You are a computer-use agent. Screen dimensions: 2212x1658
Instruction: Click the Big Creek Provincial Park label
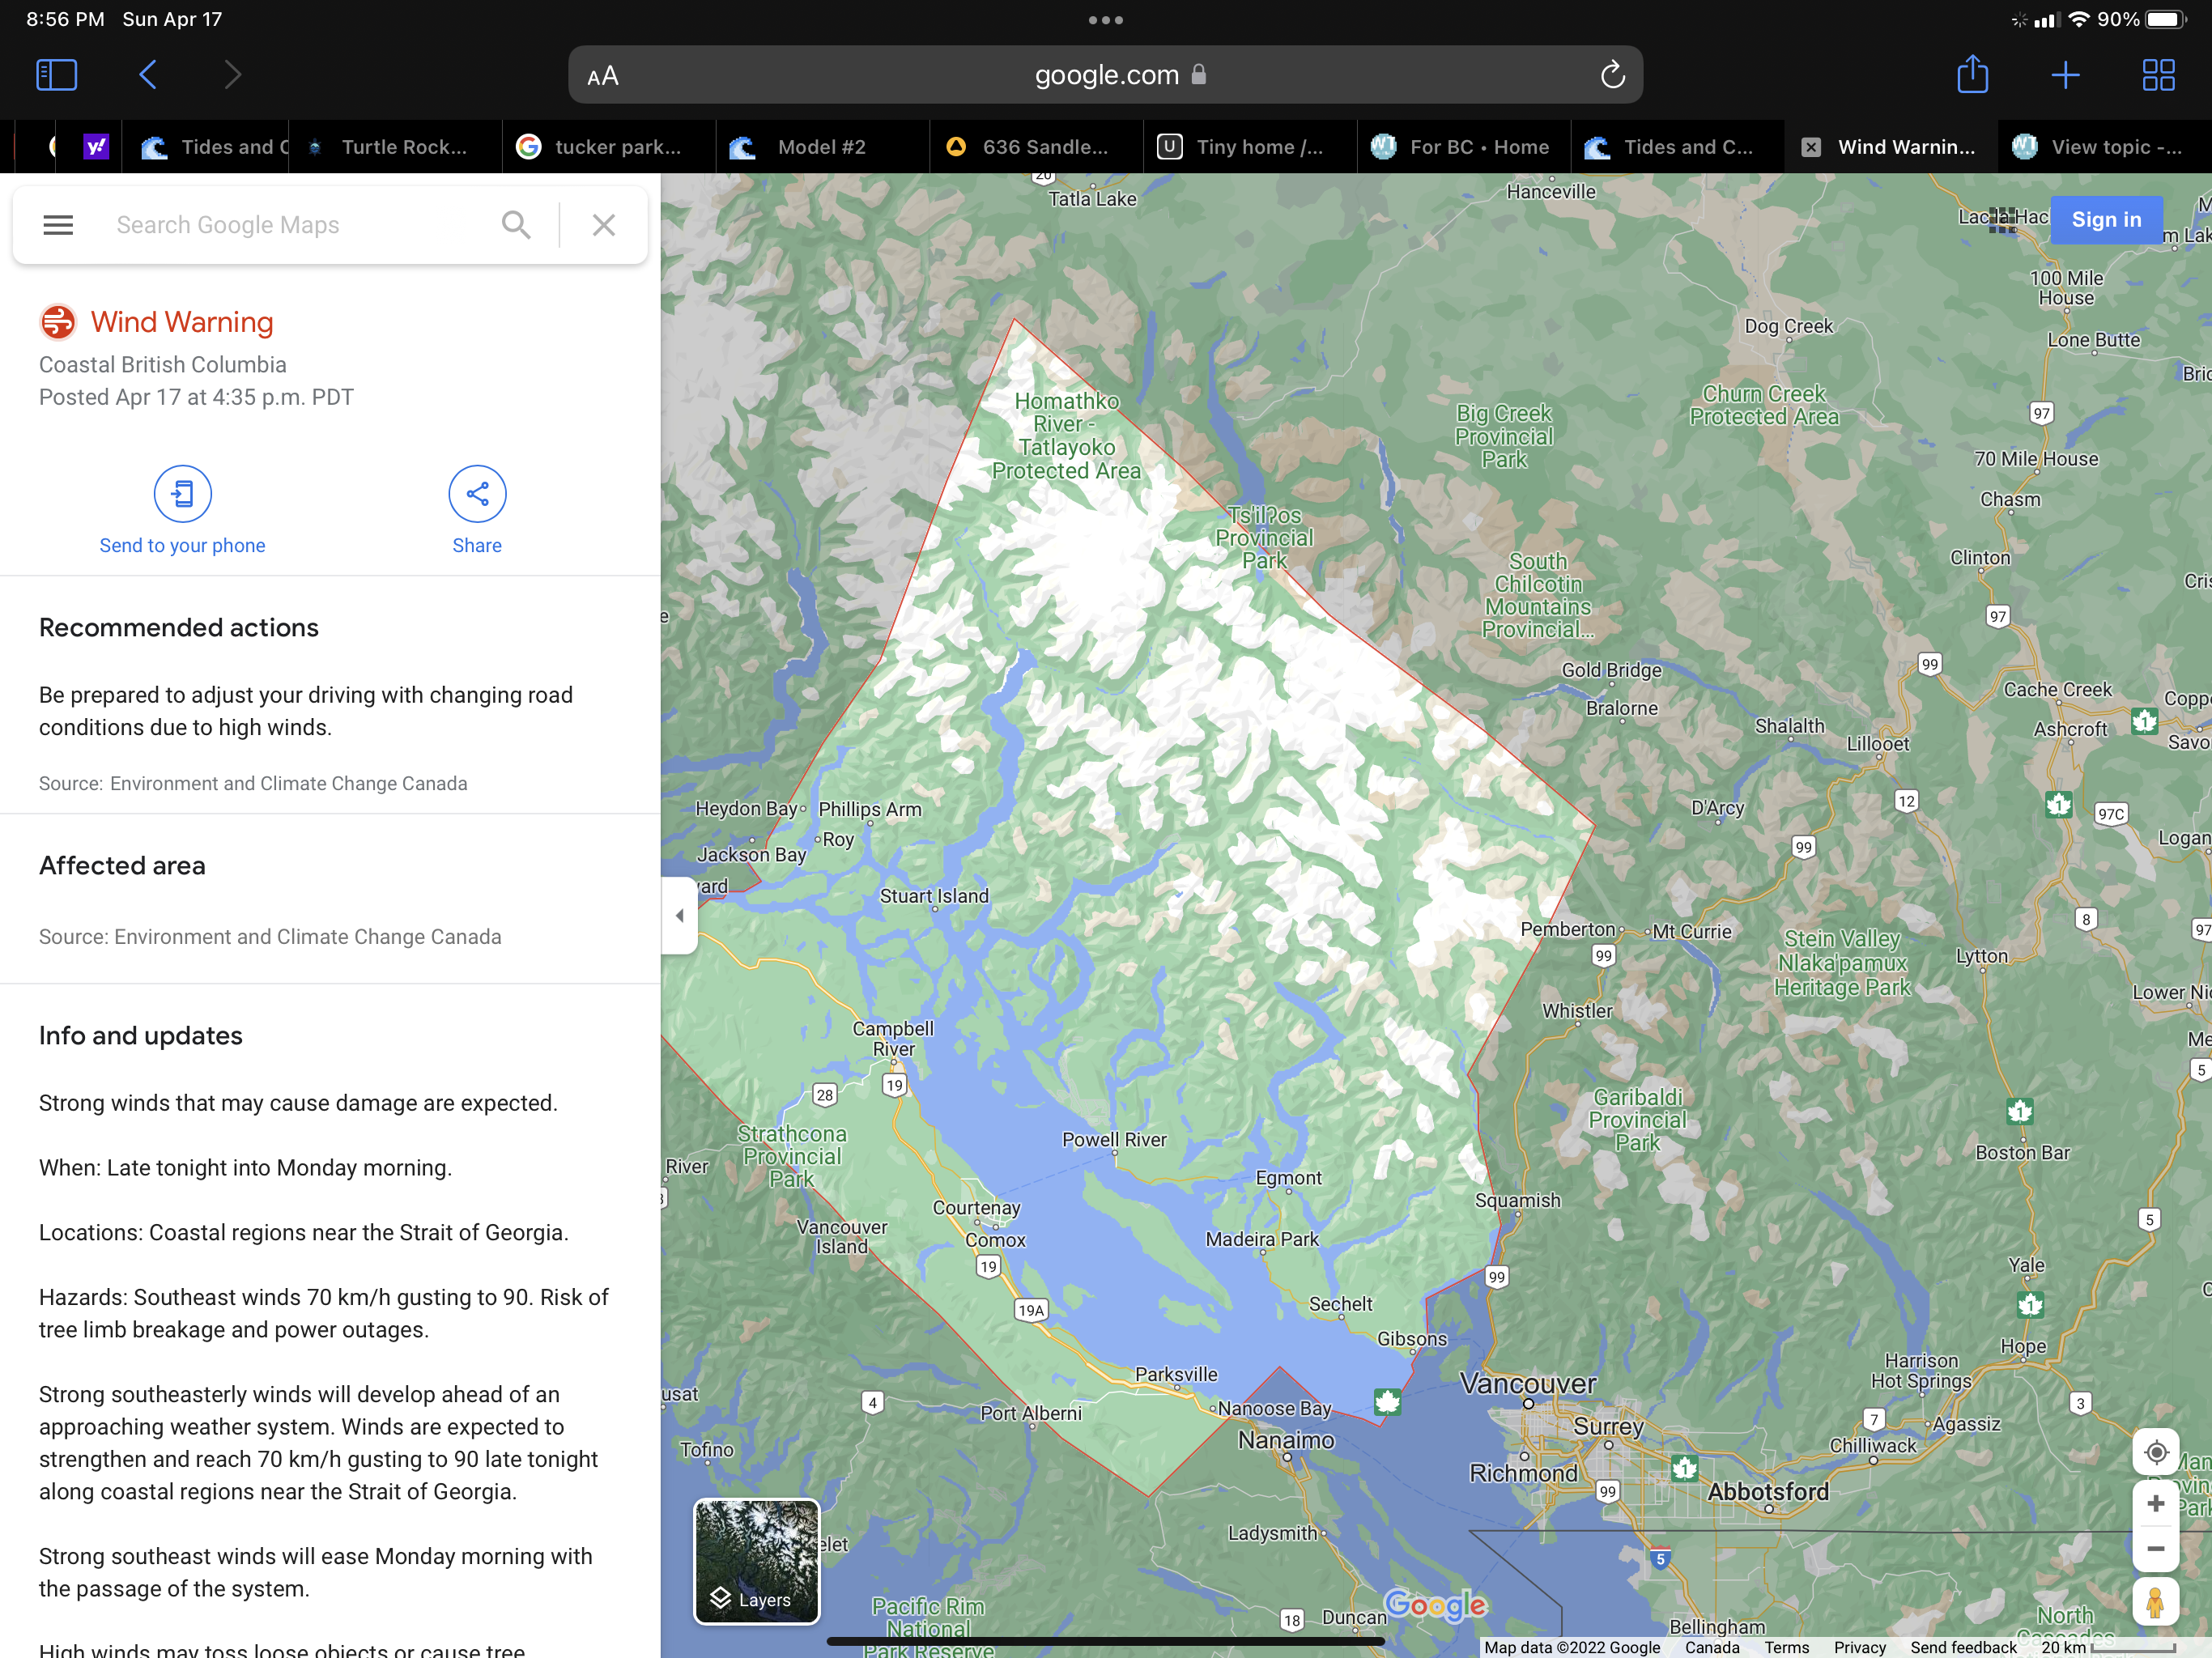1504,437
